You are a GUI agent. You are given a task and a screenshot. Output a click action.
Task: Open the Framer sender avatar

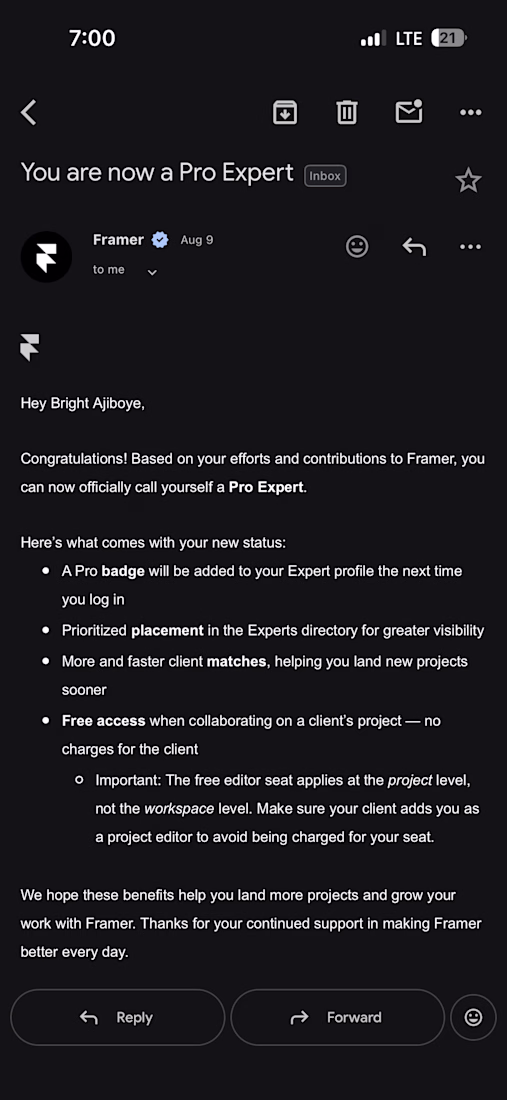[x=46, y=257]
